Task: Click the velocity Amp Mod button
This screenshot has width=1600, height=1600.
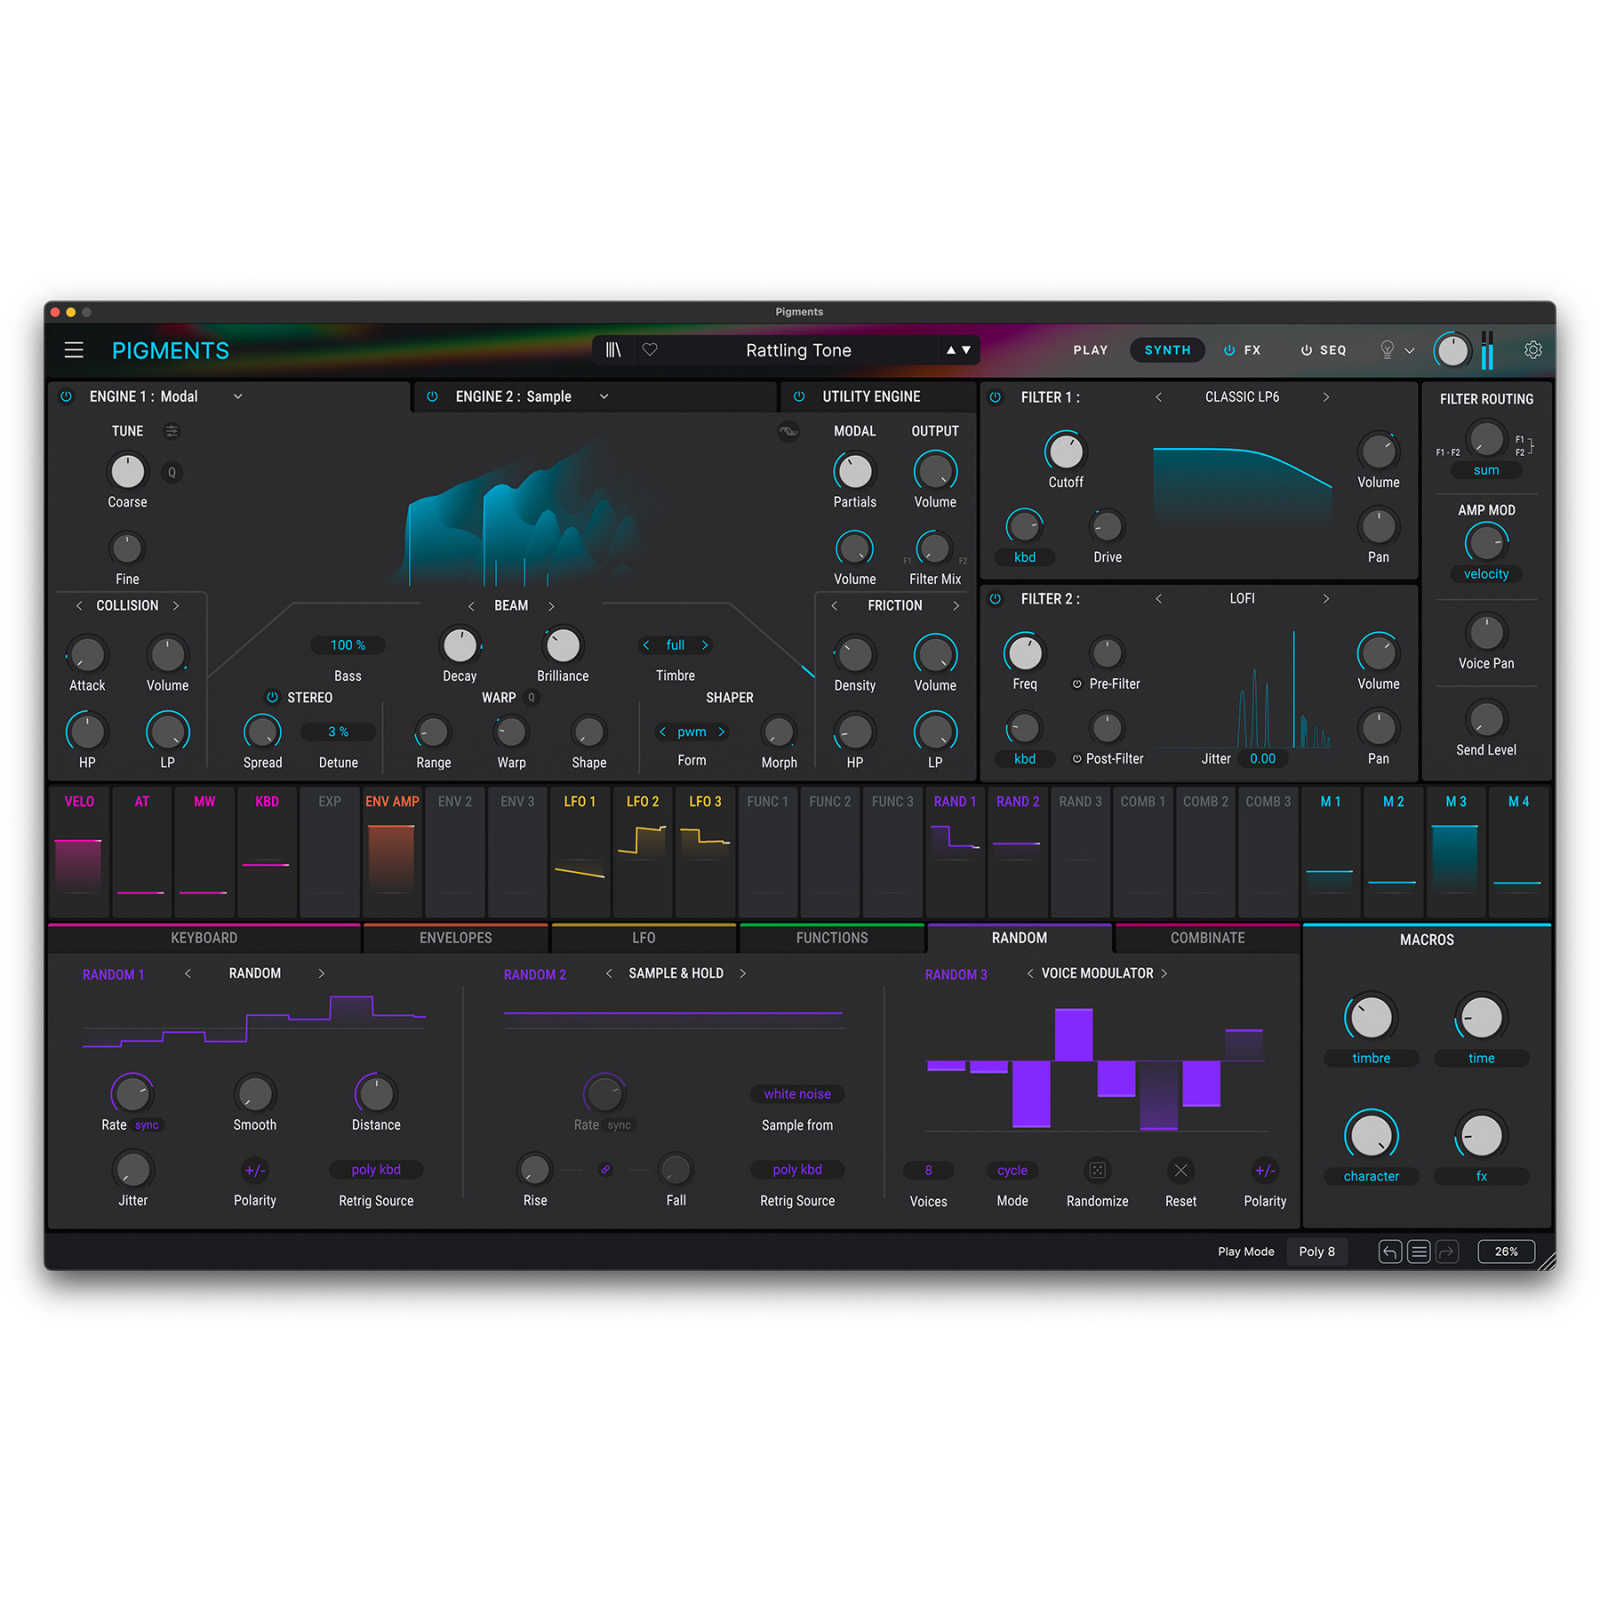Action: pos(1486,574)
